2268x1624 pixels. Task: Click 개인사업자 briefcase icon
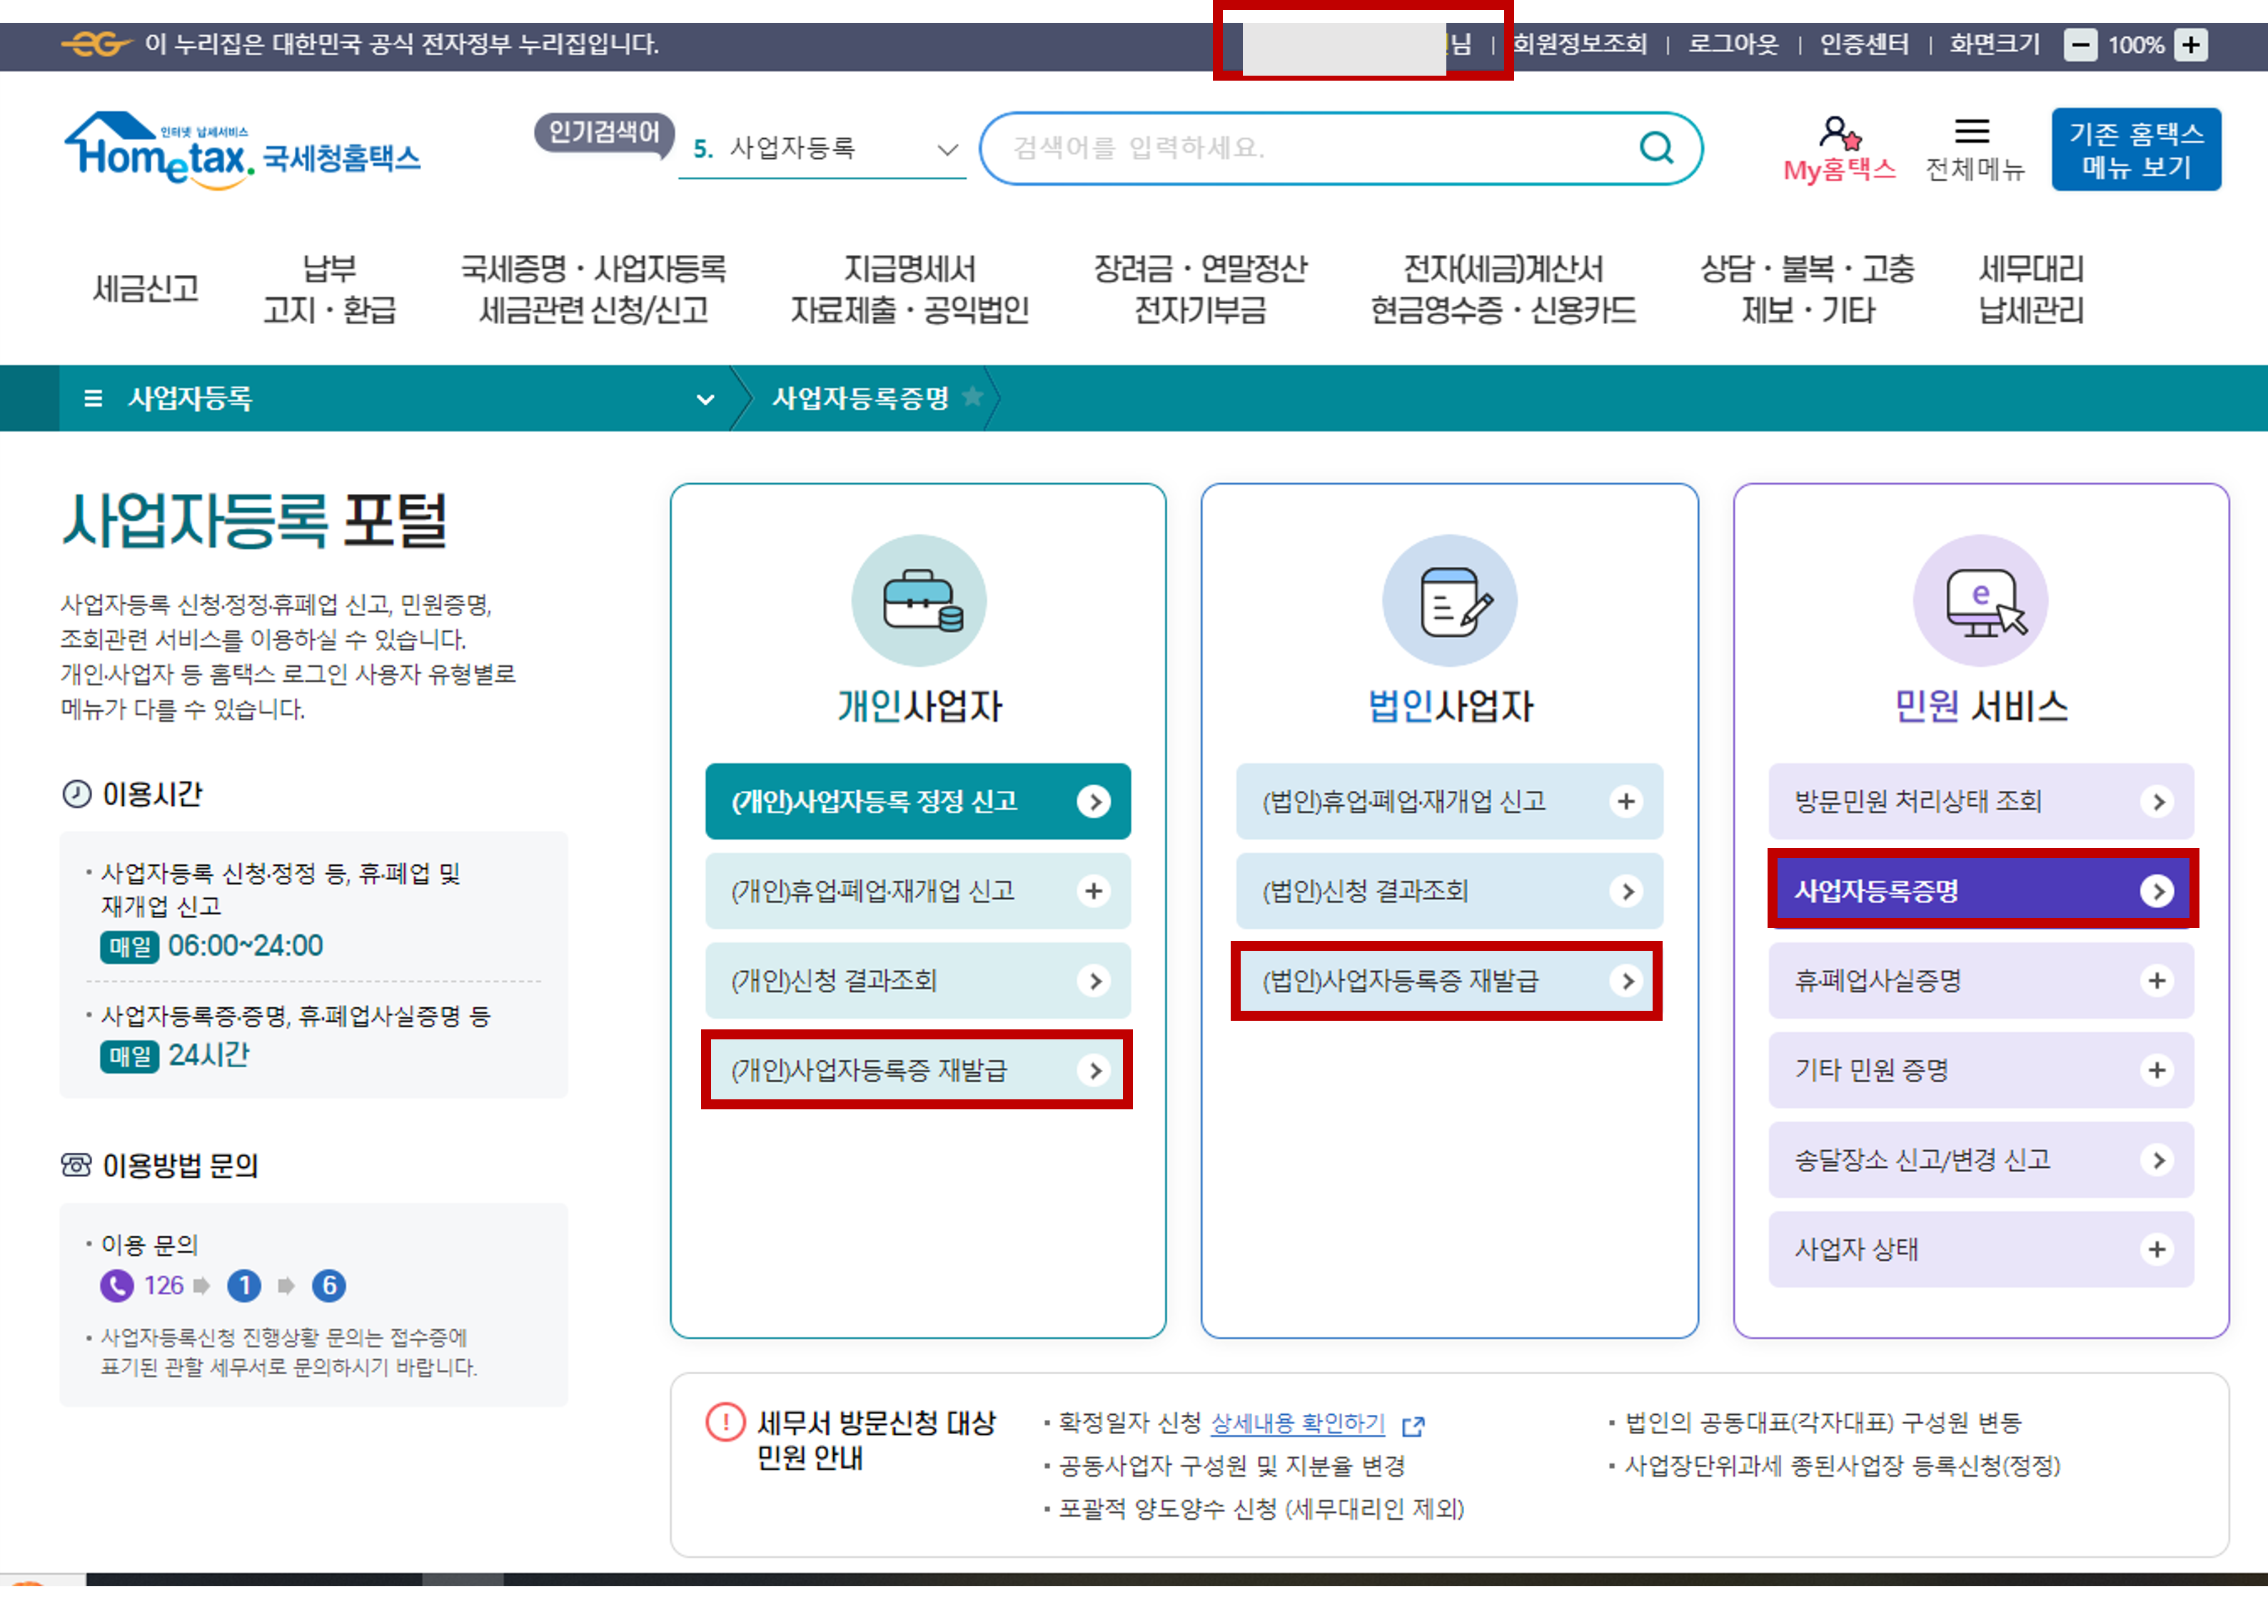click(x=918, y=601)
